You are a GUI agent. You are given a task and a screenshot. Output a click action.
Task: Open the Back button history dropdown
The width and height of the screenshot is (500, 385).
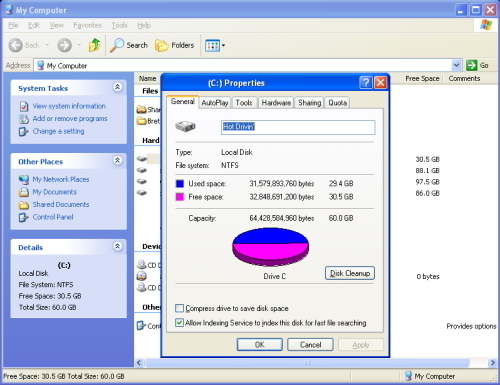47,45
